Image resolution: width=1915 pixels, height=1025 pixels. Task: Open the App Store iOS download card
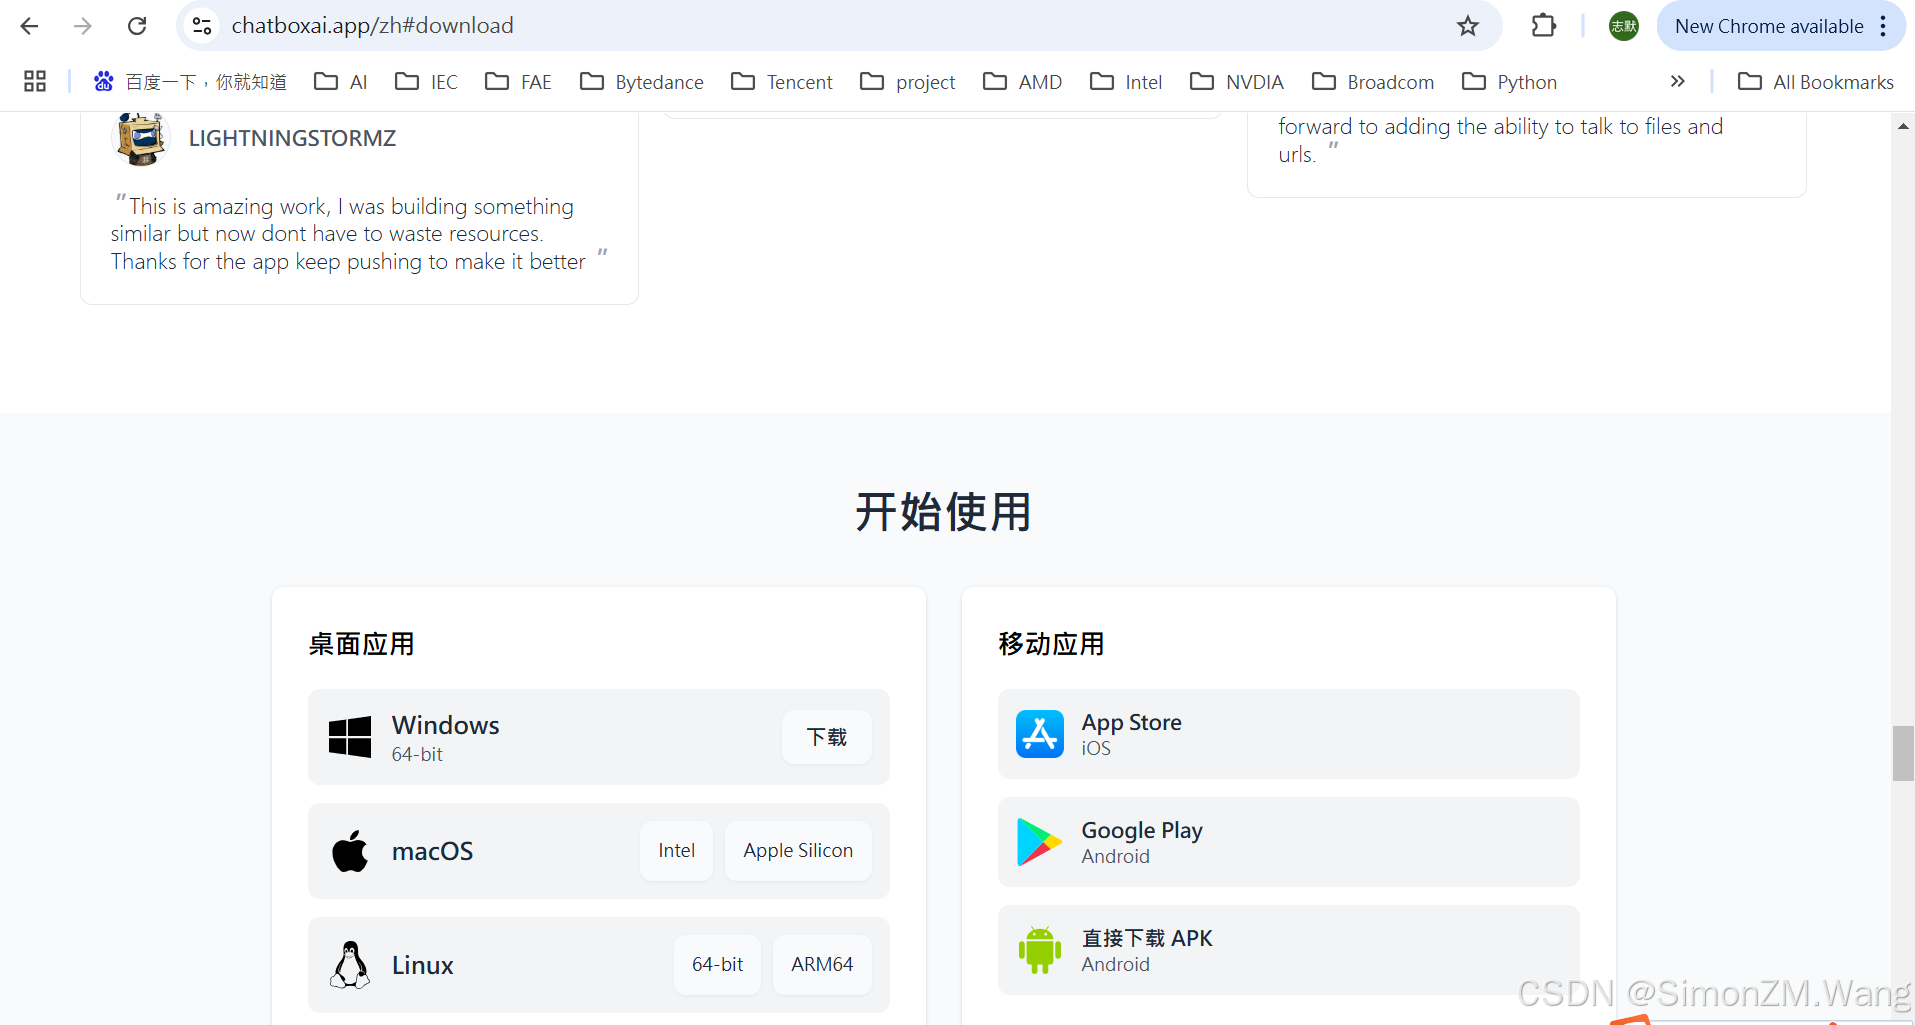coord(1288,734)
